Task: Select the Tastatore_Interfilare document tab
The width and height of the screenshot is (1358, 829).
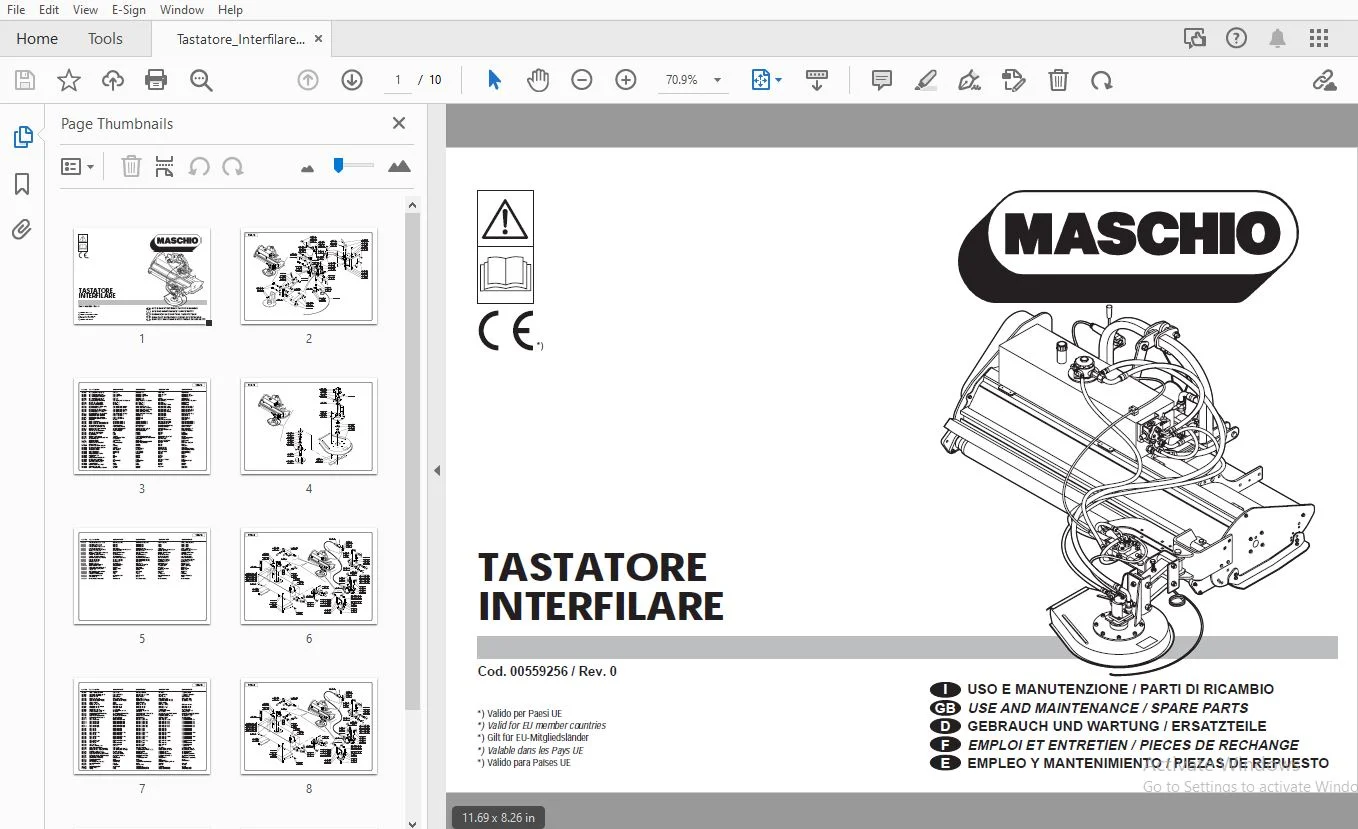Action: click(x=241, y=39)
